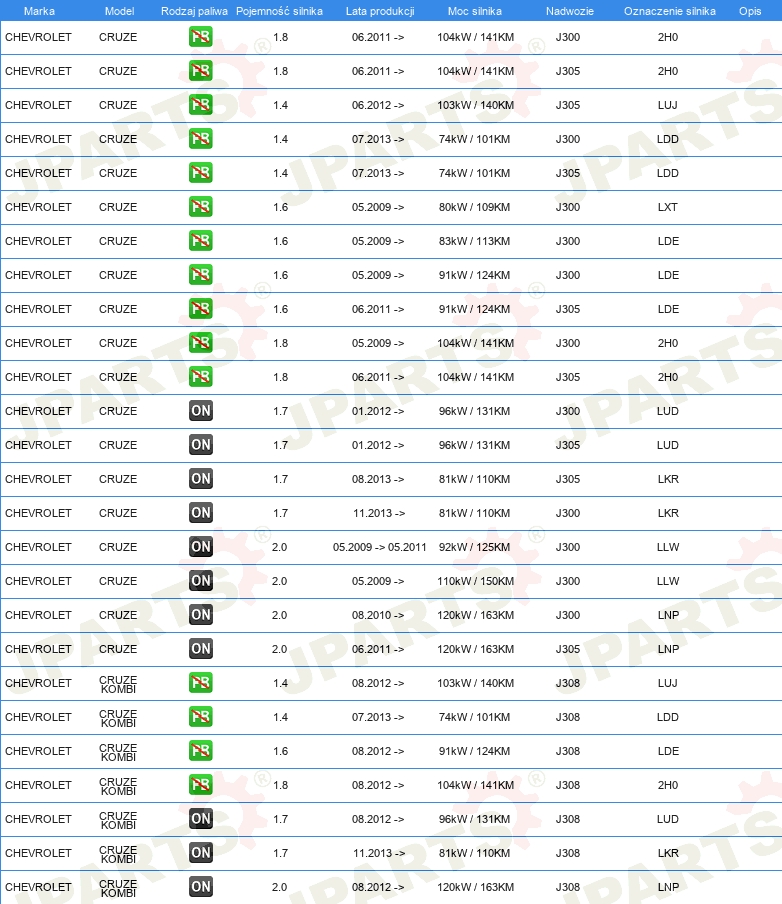782x904 pixels.
Task: Click the ON icon in the Cruze 1.7 LKR J300 row
Action: click(201, 513)
